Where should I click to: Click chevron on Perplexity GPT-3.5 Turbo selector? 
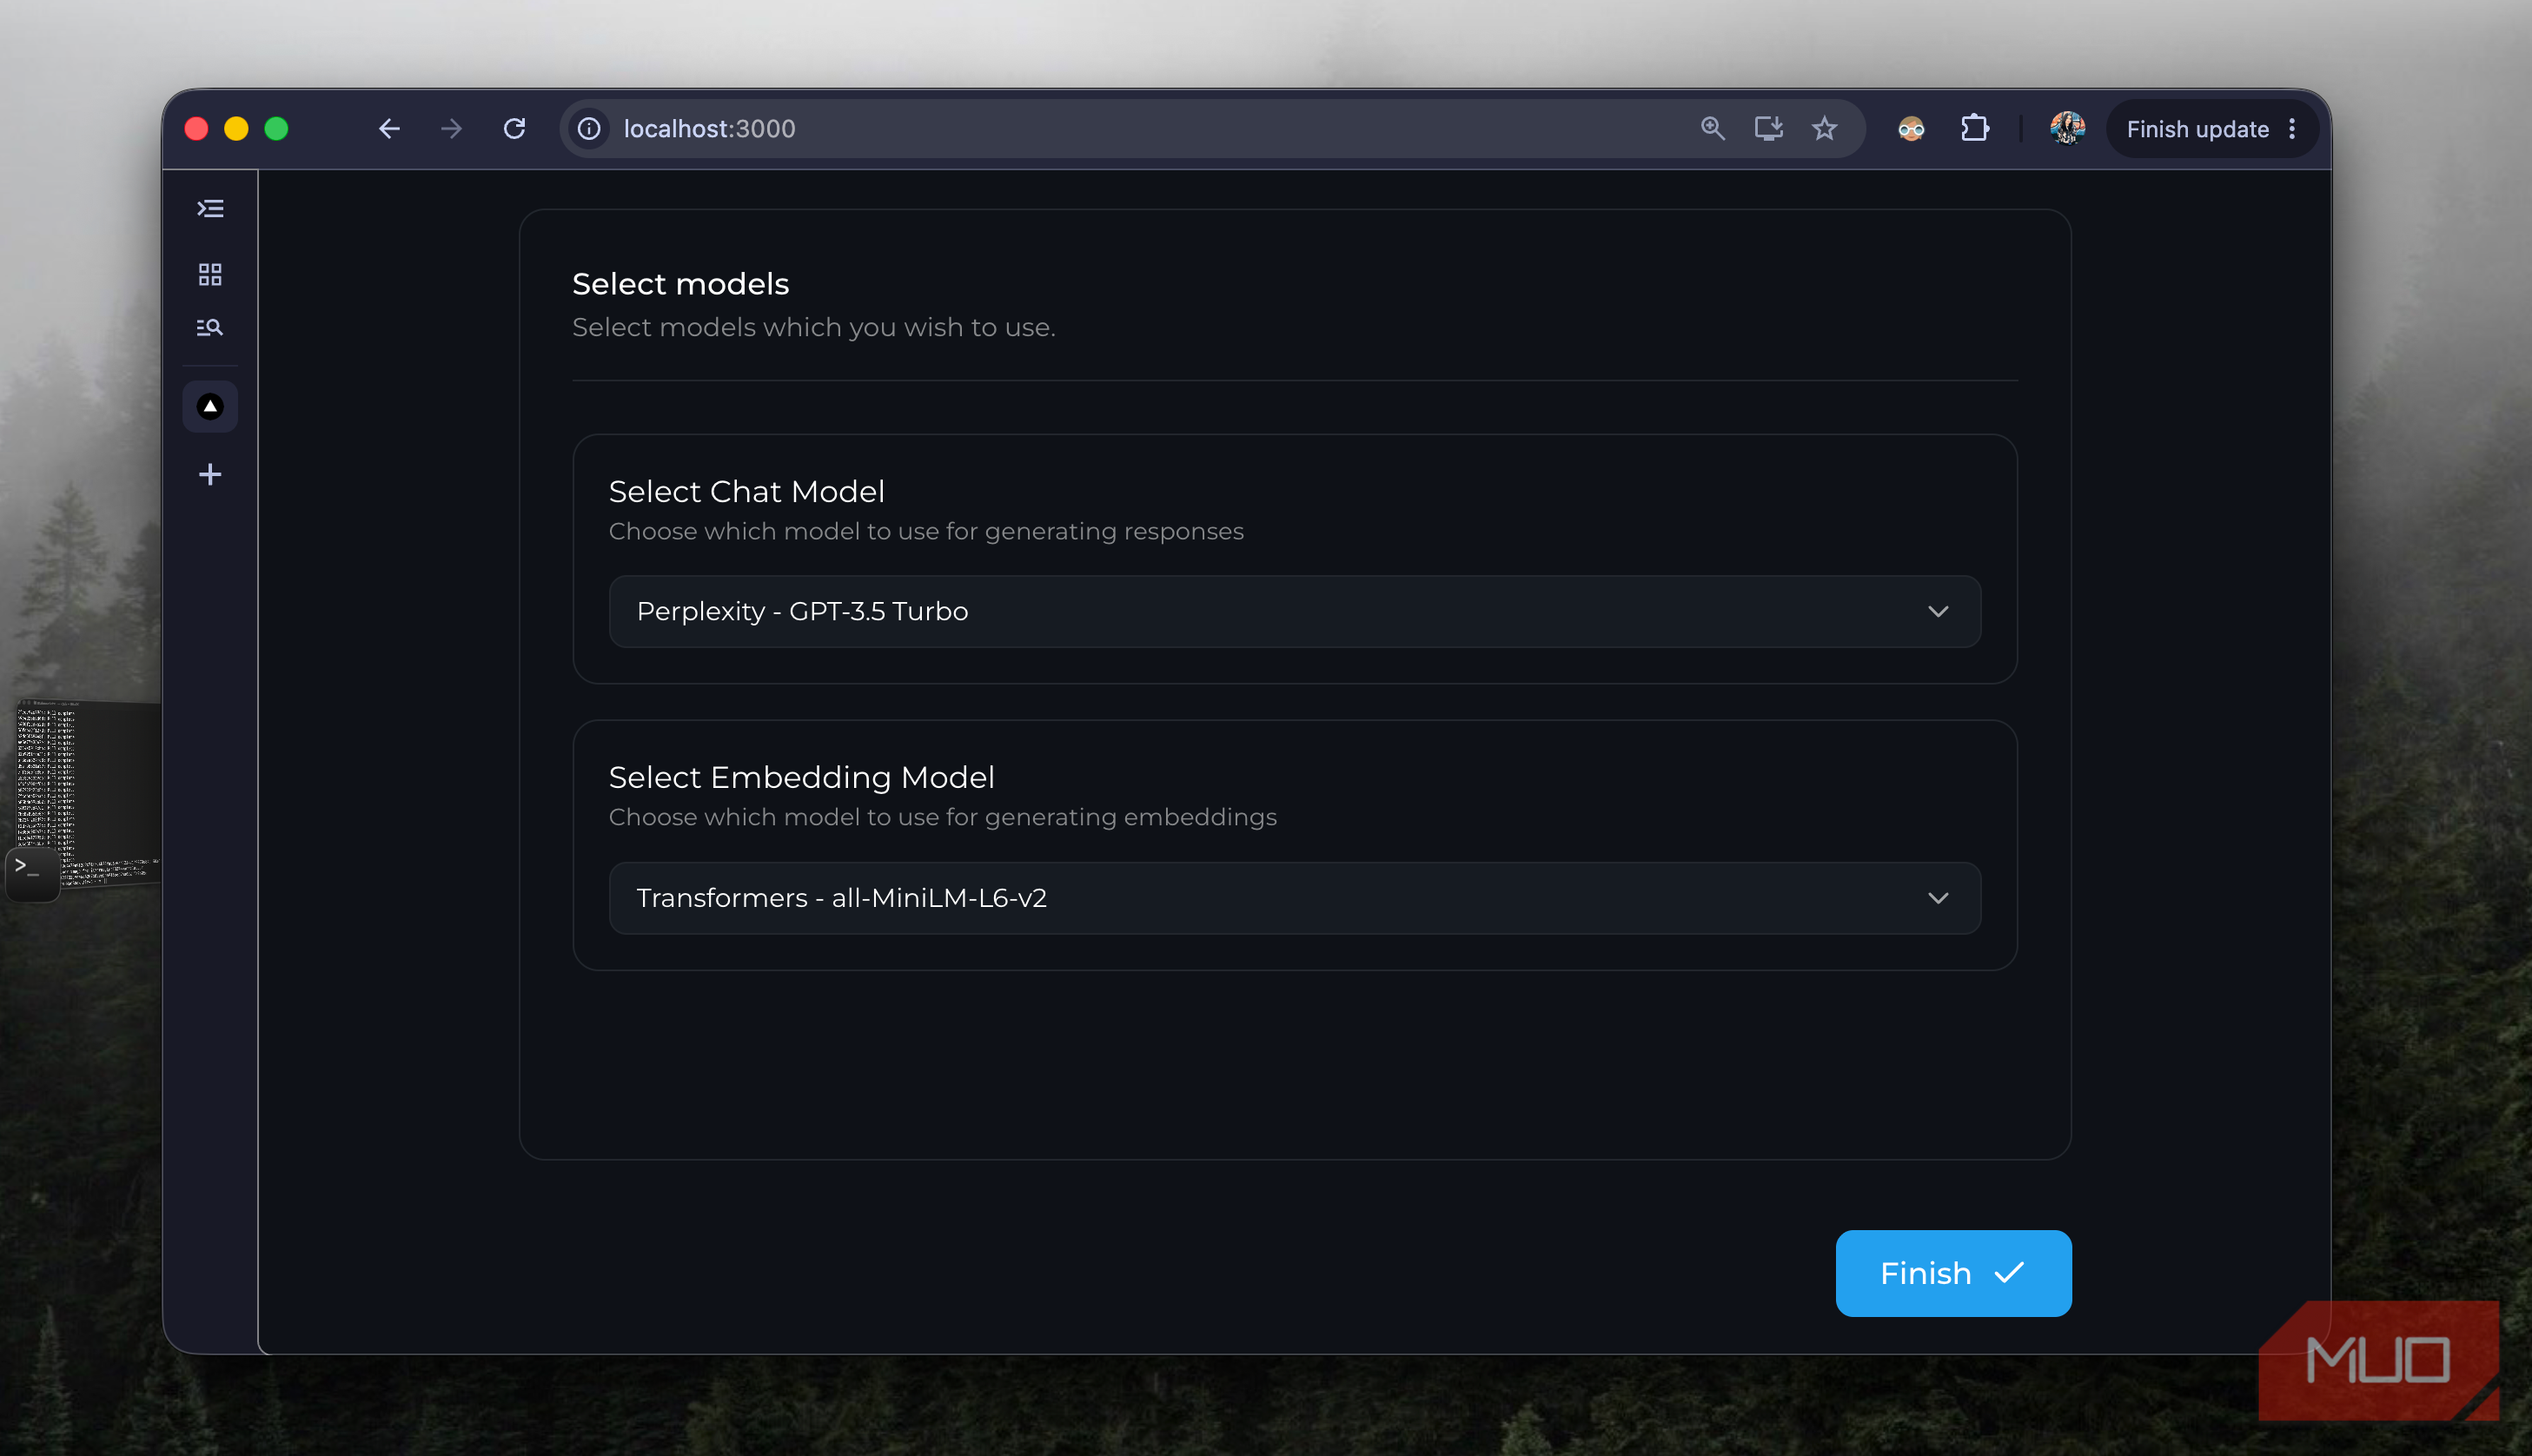click(x=1938, y=611)
